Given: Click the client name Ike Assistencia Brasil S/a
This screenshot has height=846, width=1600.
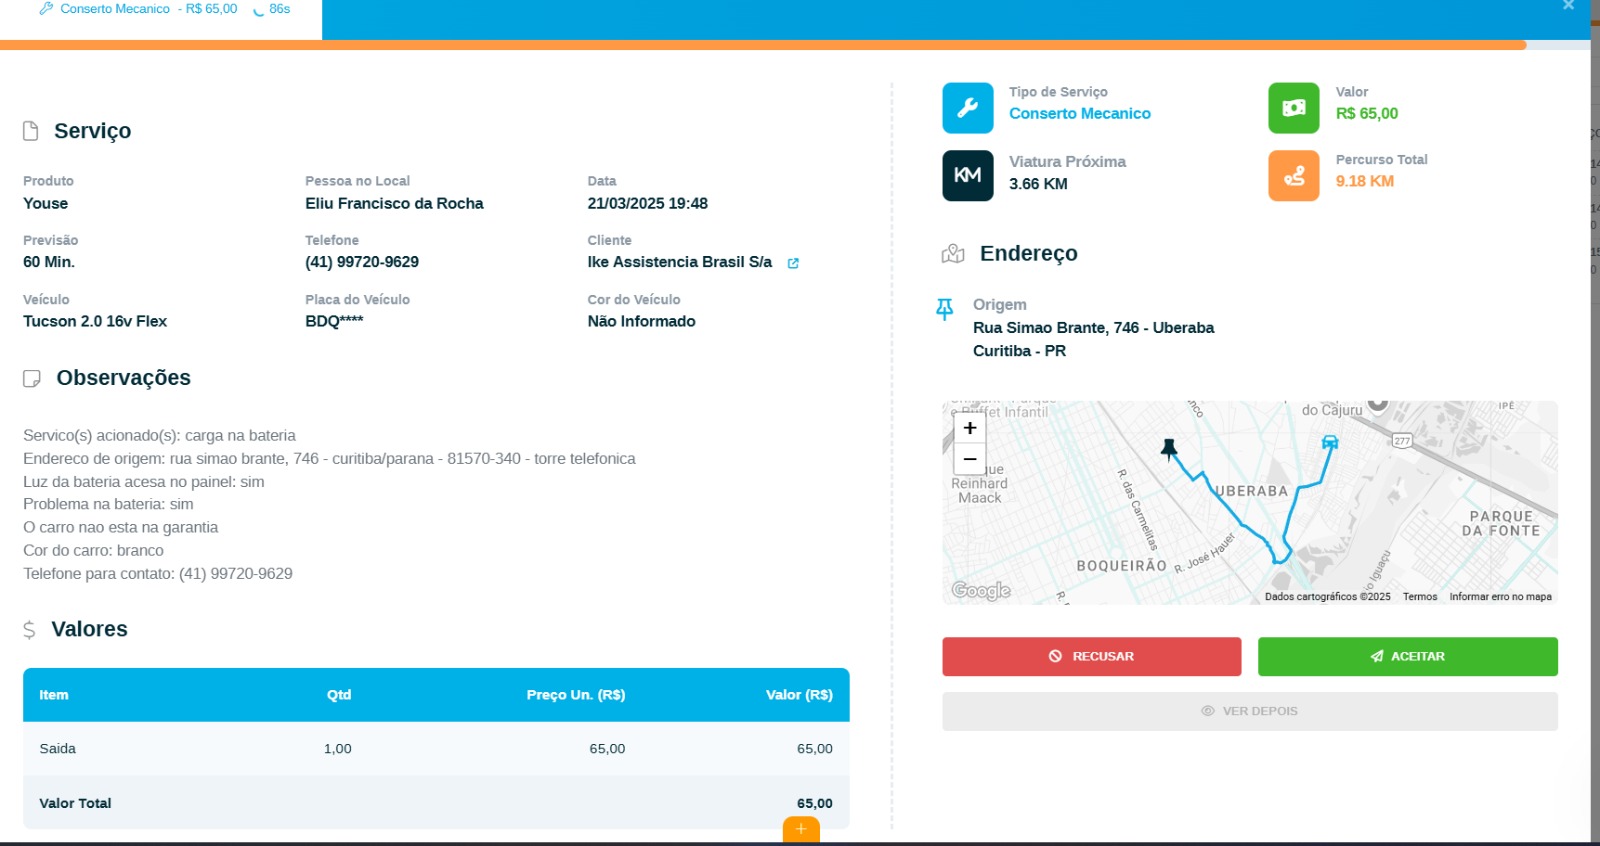Looking at the screenshot, I should coord(680,262).
